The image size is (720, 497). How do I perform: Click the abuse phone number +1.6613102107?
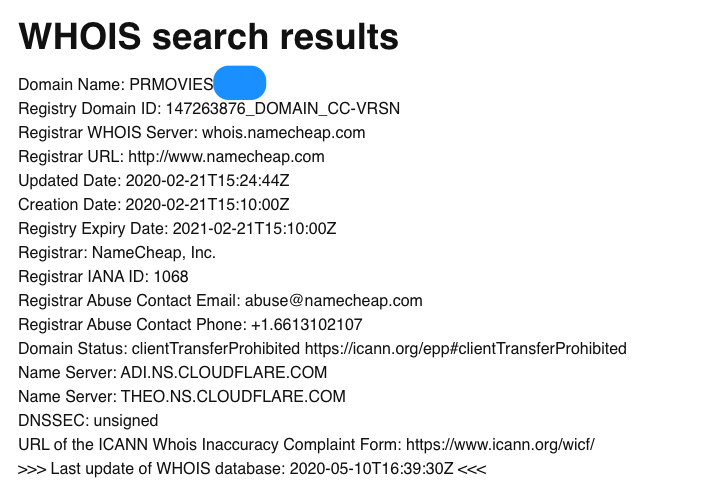pos(307,324)
